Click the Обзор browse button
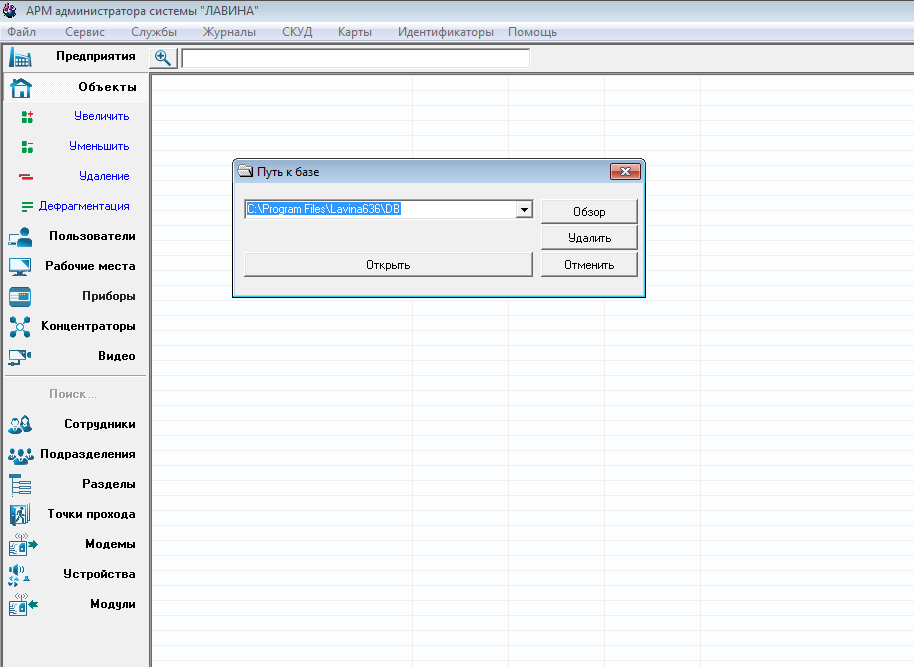This screenshot has height=667, width=914. (589, 212)
